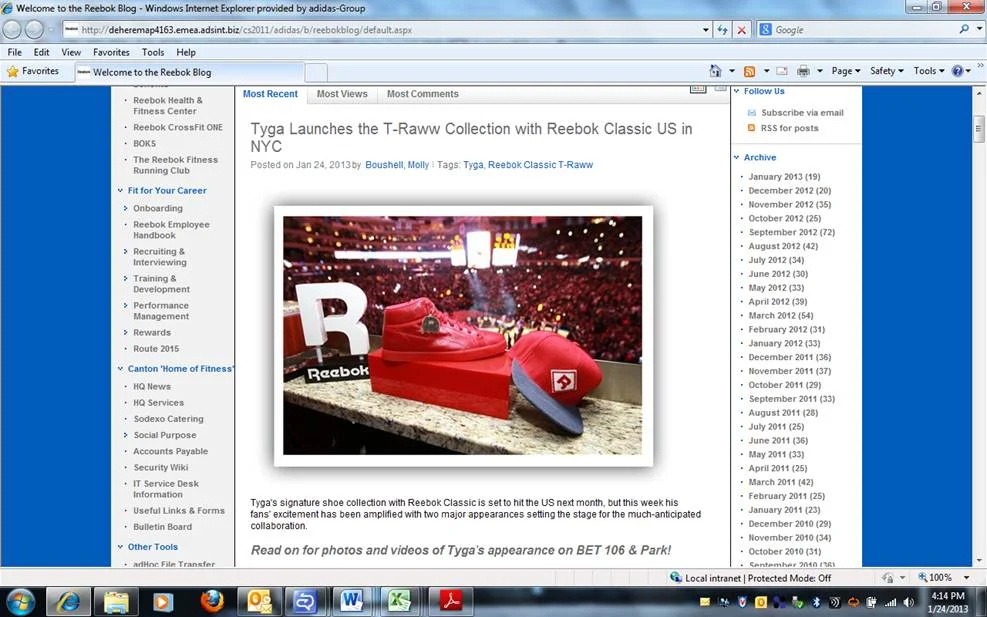Switch to the Most Comments tab
The height and width of the screenshot is (617, 987).
[x=422, y=94]
